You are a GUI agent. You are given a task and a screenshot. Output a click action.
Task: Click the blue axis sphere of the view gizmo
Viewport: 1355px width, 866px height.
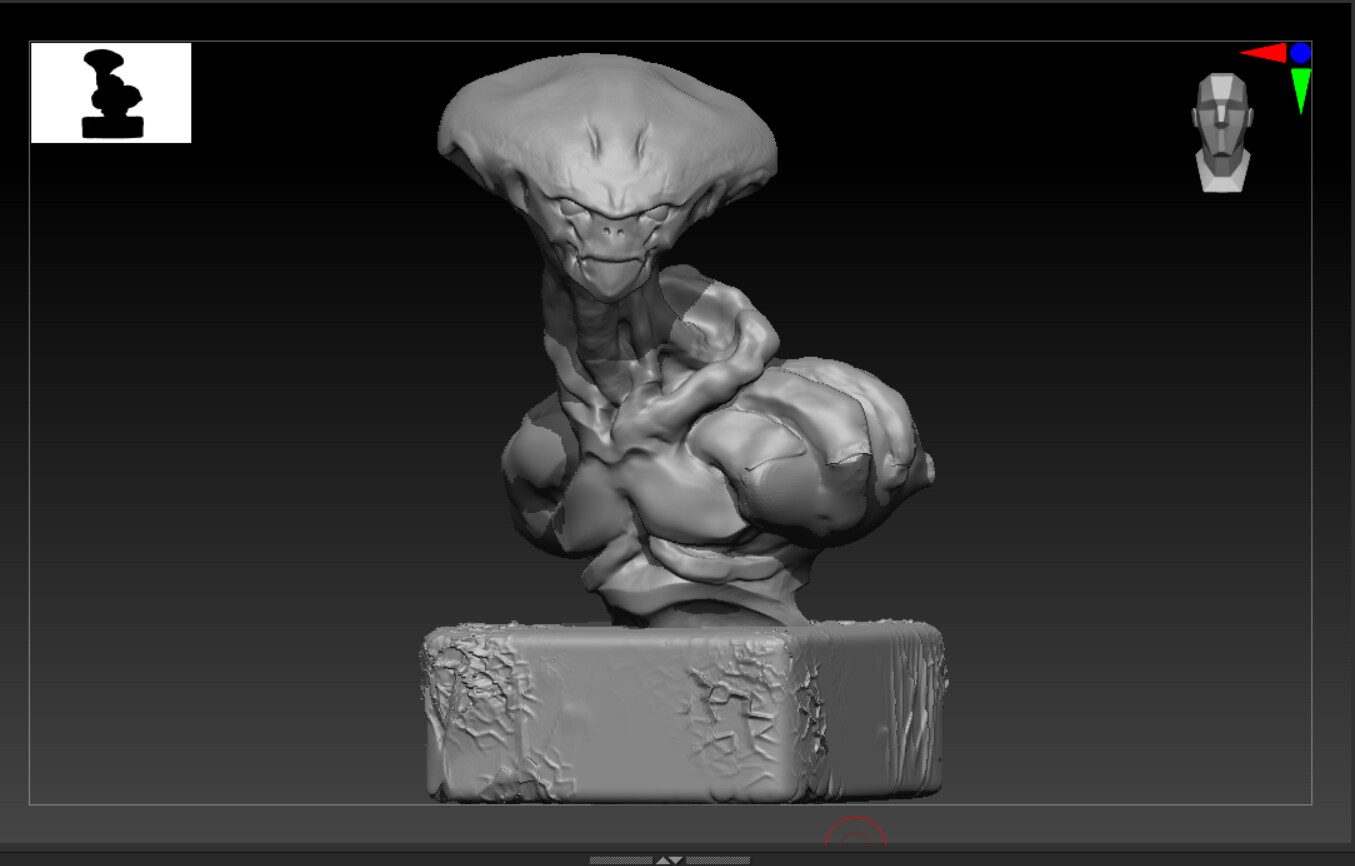[1300, 52]
